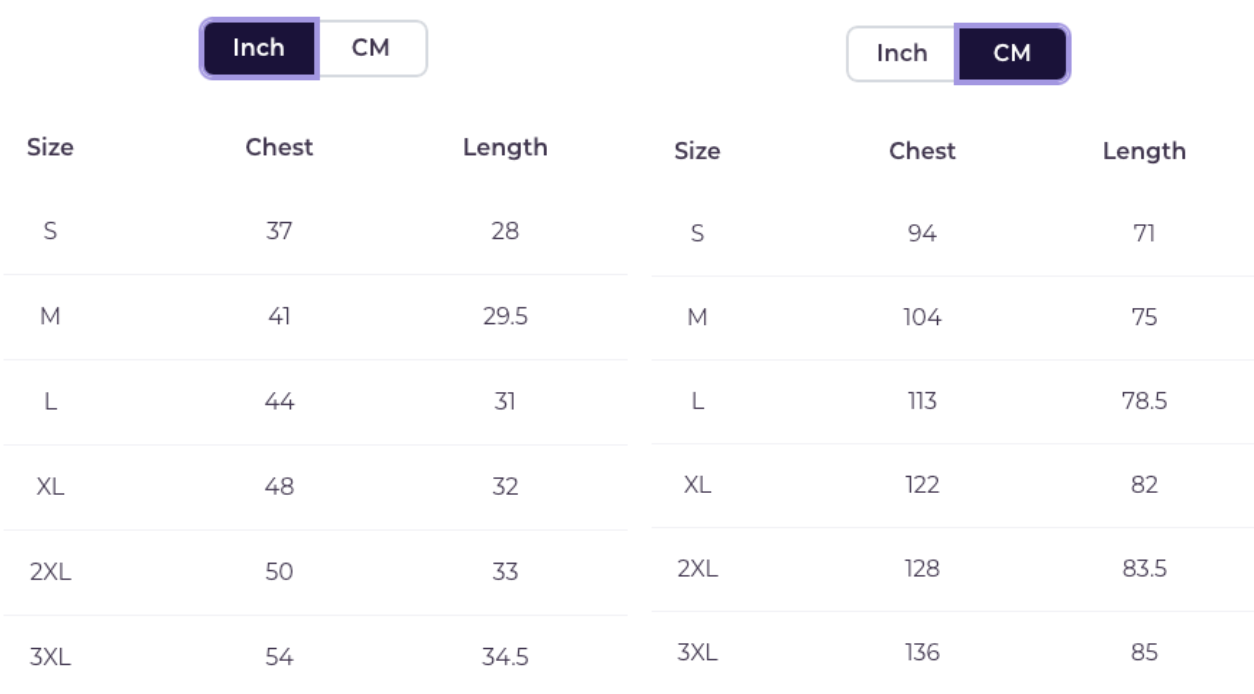Click the Chest header above value 37
Screen dimensions: 1254x694
point(279,147)
